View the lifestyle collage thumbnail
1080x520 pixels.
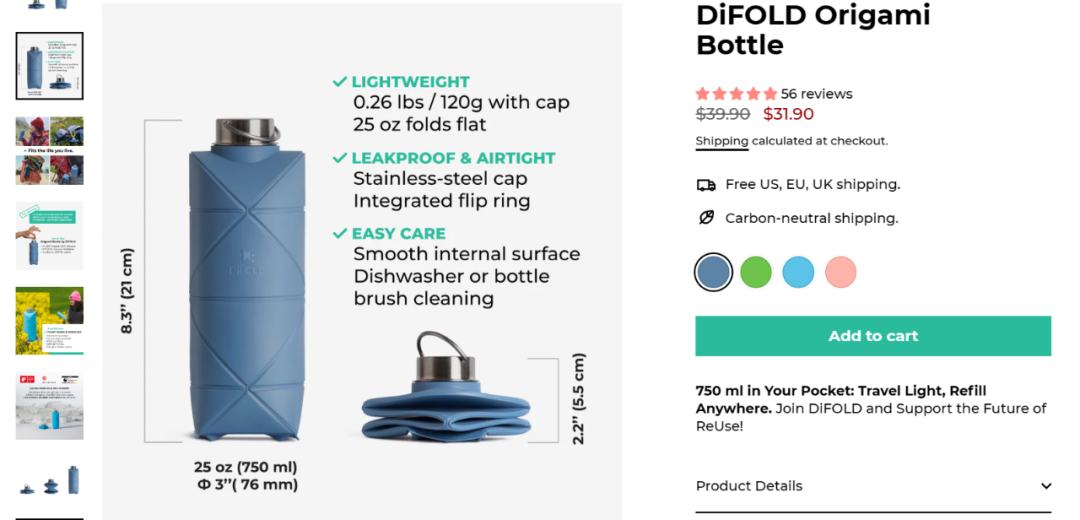coord(50,151)
